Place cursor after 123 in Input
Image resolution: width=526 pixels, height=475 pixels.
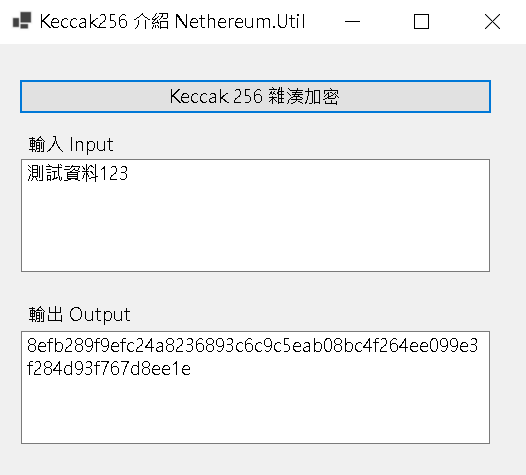click(129, 174)
